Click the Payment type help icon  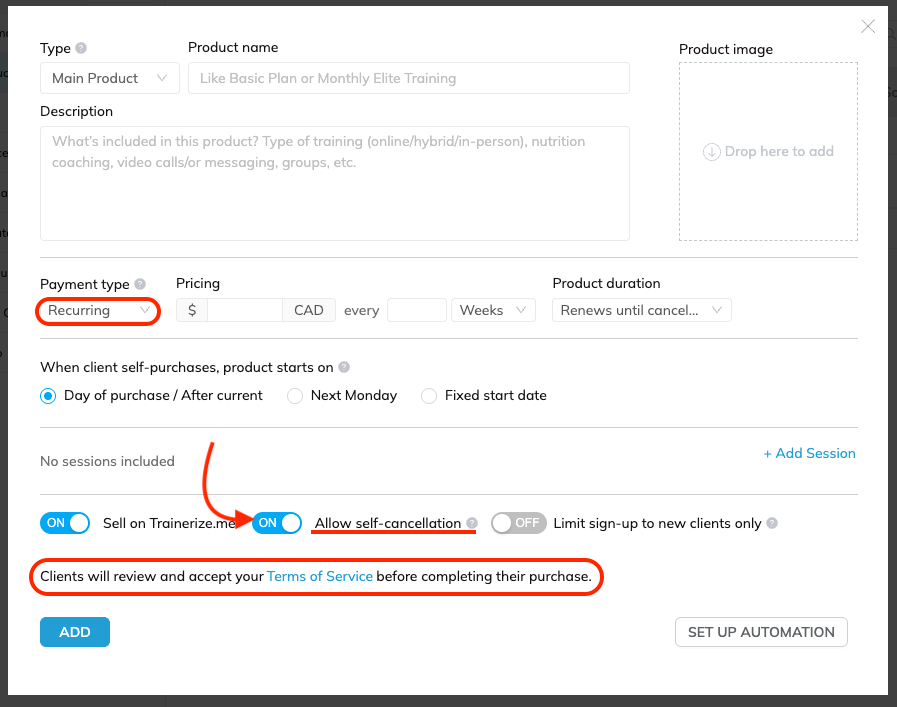140,284
